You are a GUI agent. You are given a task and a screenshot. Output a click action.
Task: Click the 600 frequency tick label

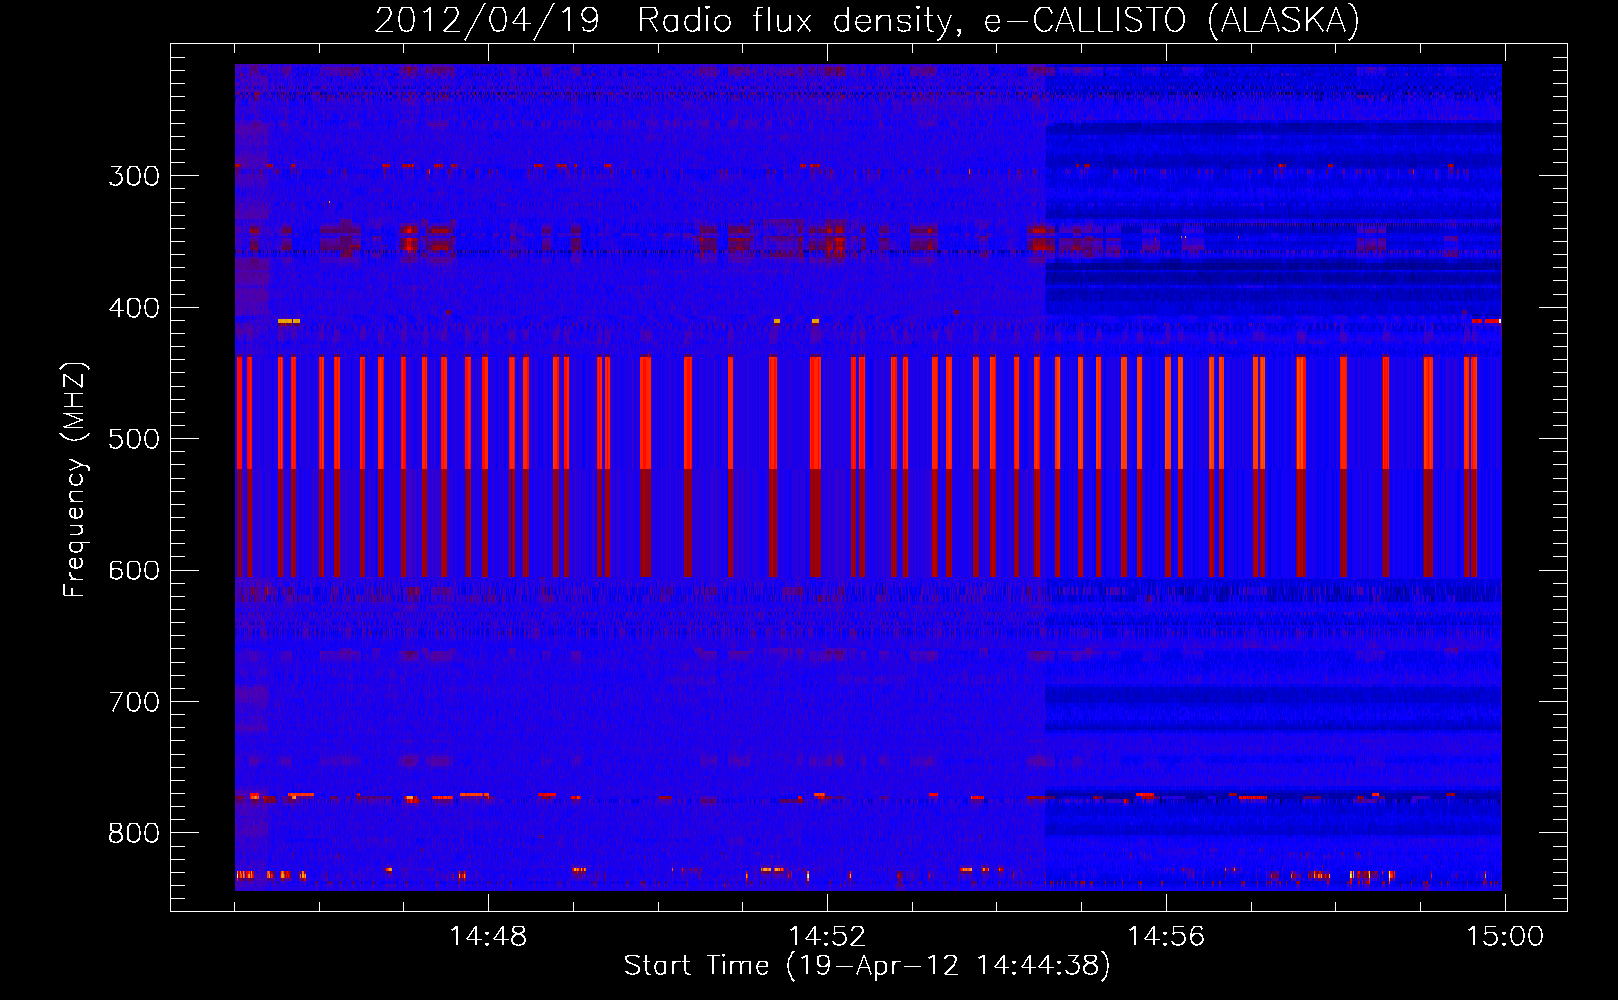[134, 571]
